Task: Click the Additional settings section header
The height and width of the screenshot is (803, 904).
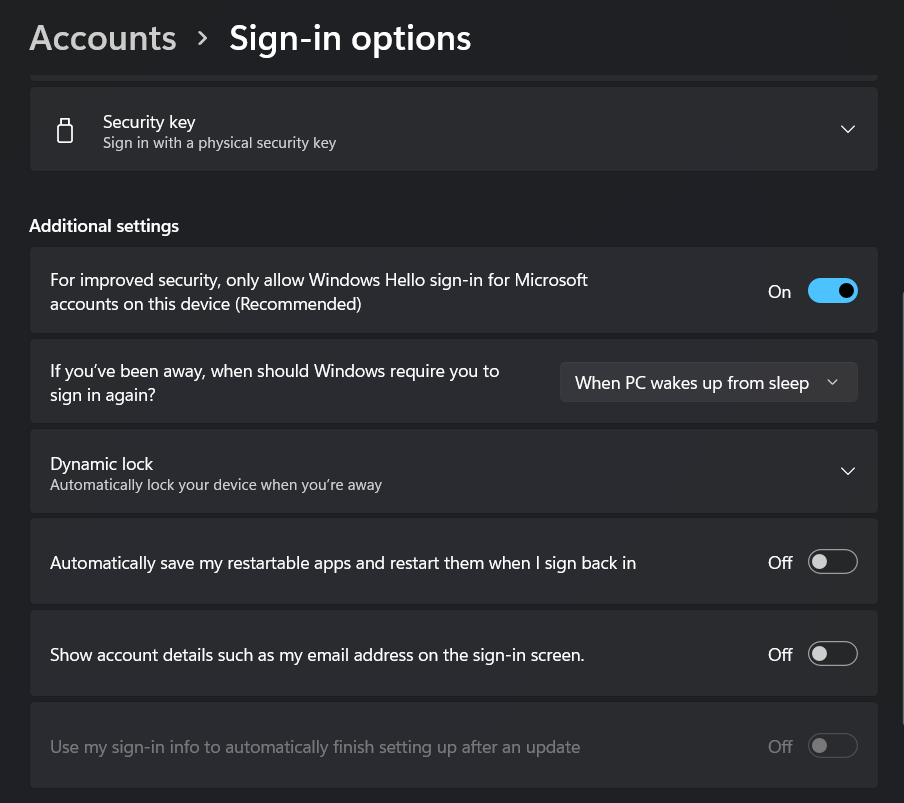Action: tap(104, 226)
